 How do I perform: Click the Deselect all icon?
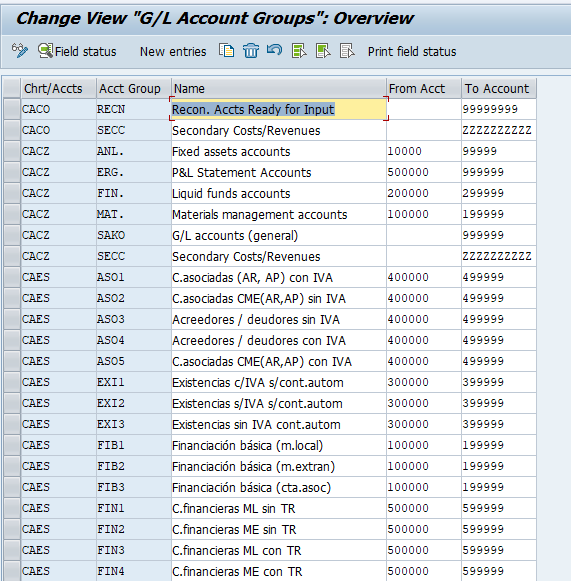[x=347, y=51]
